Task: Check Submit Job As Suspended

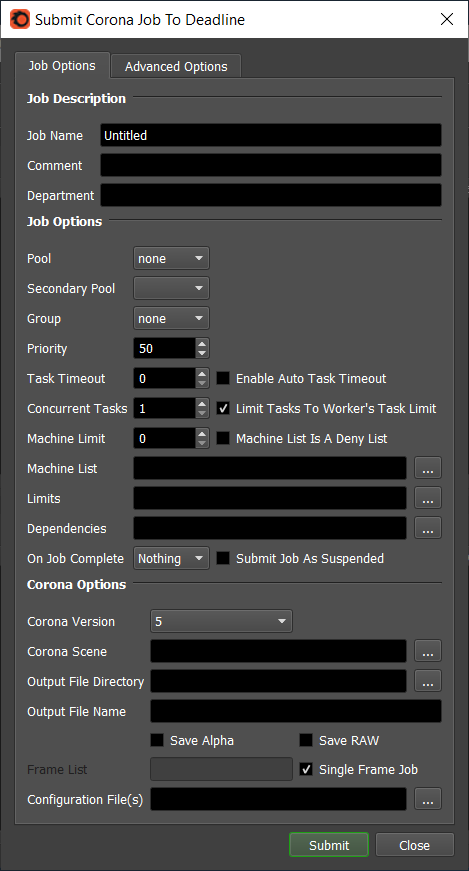Action: click(223, 558)
